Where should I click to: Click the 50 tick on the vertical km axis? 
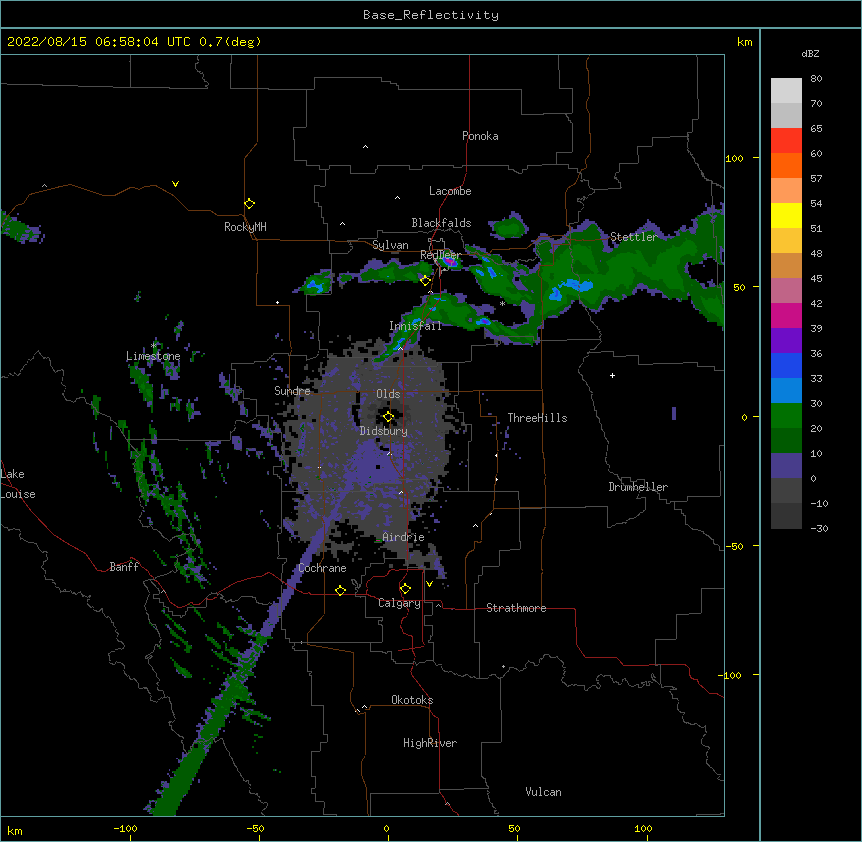coord(739,287)
